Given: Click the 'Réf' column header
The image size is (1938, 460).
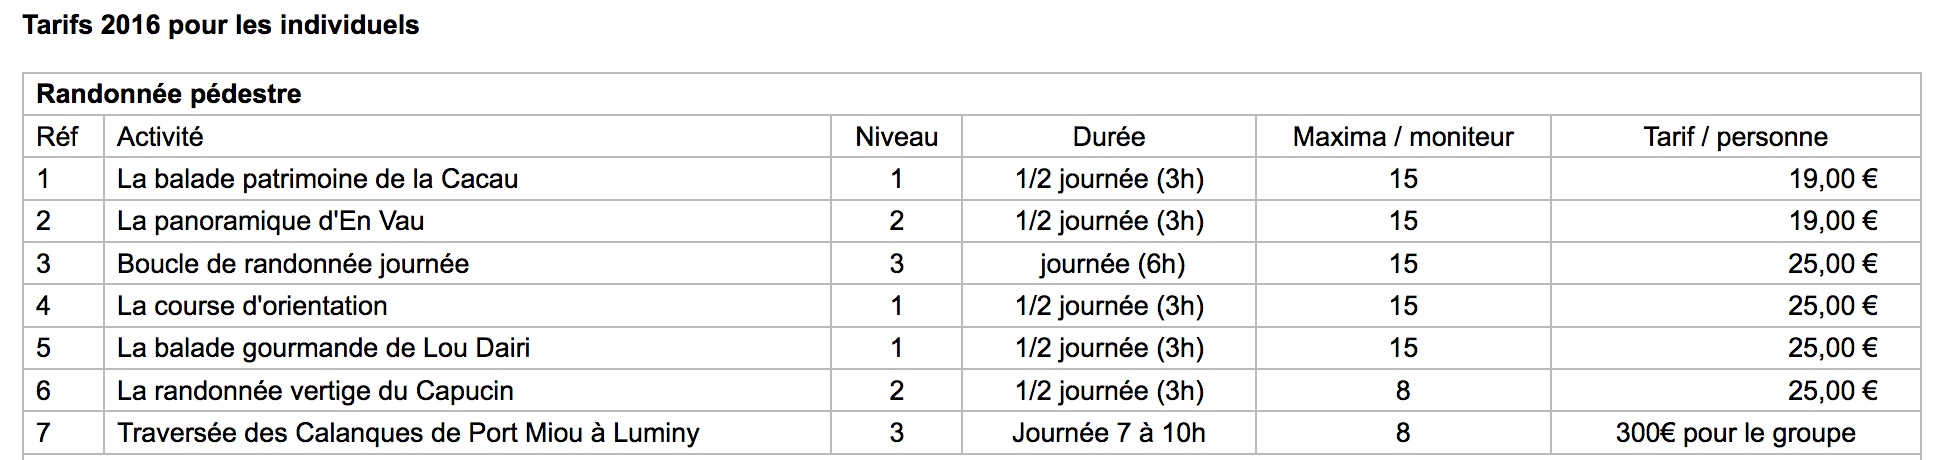Looking at the screenshot, I should 56,137.
